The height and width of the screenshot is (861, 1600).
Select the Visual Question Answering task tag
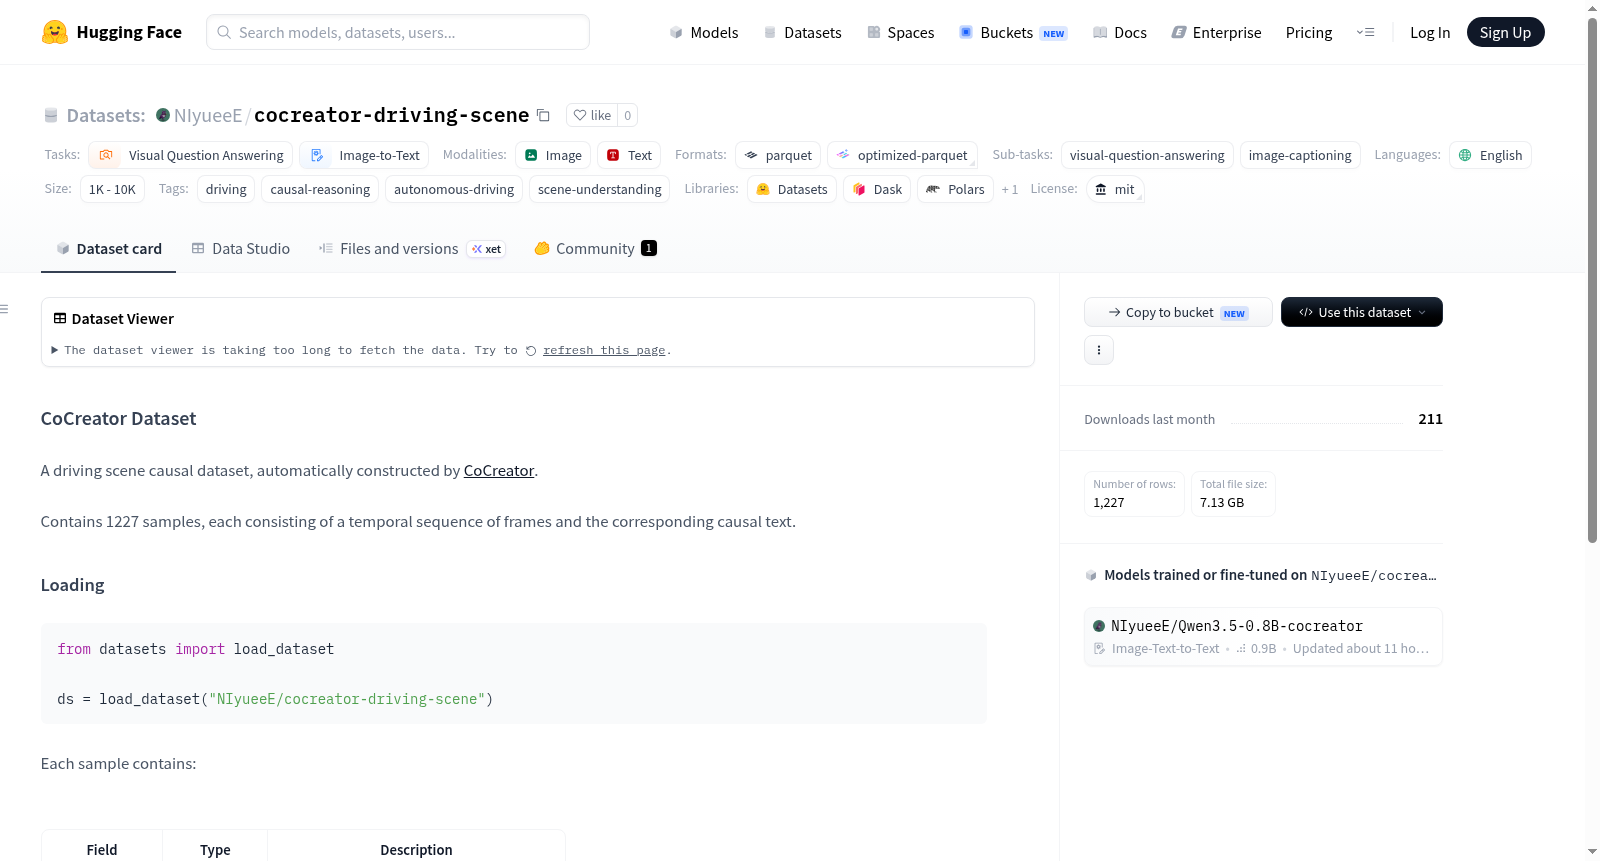pyautogui.click(x=191, y=155)
